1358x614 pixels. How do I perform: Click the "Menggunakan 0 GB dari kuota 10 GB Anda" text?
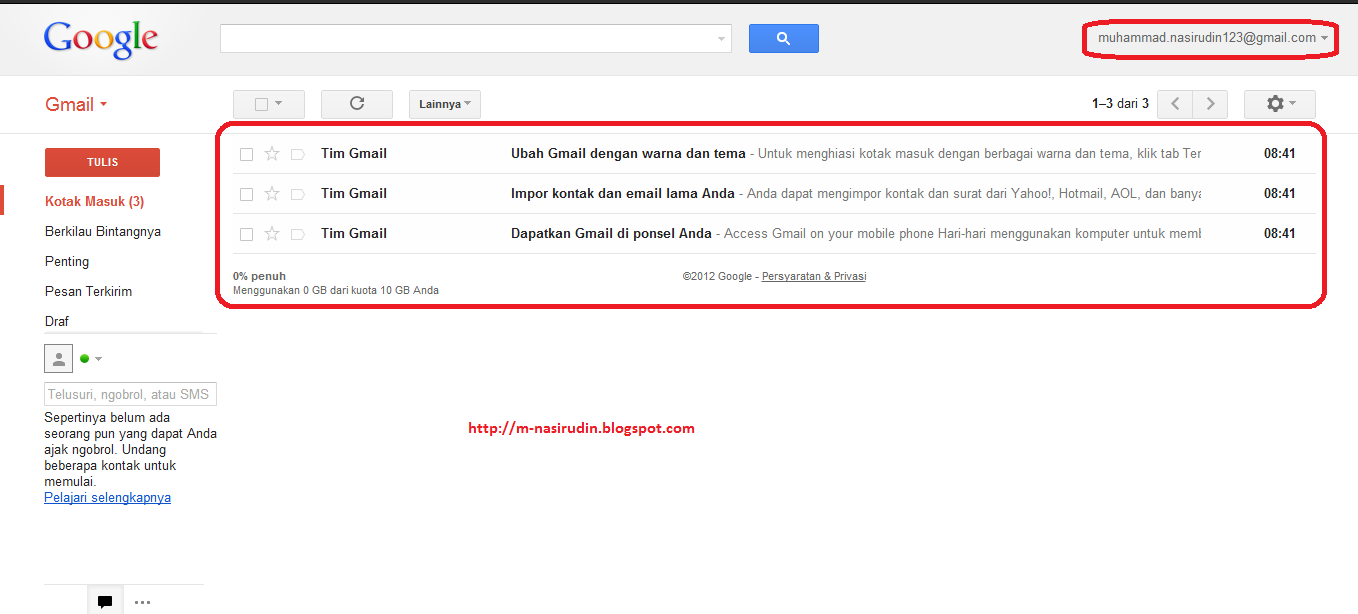click(x=336, y=290)
